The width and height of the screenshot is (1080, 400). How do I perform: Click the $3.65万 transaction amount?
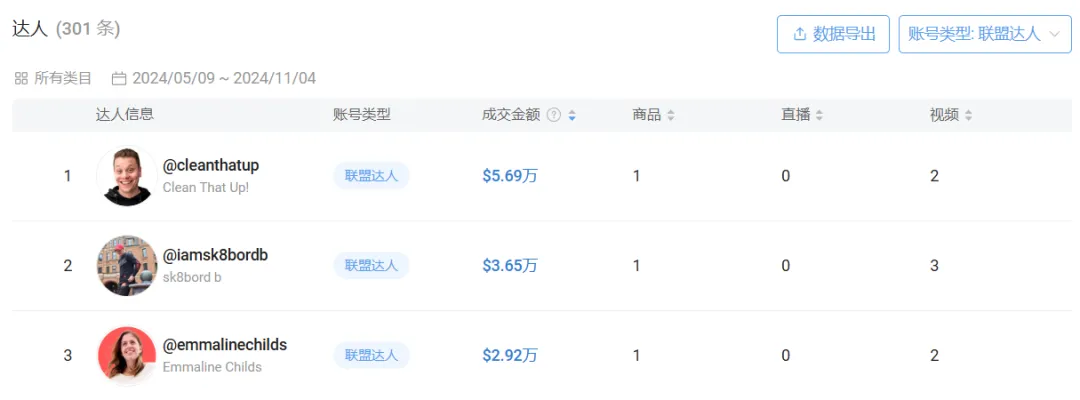coord(510,265)
